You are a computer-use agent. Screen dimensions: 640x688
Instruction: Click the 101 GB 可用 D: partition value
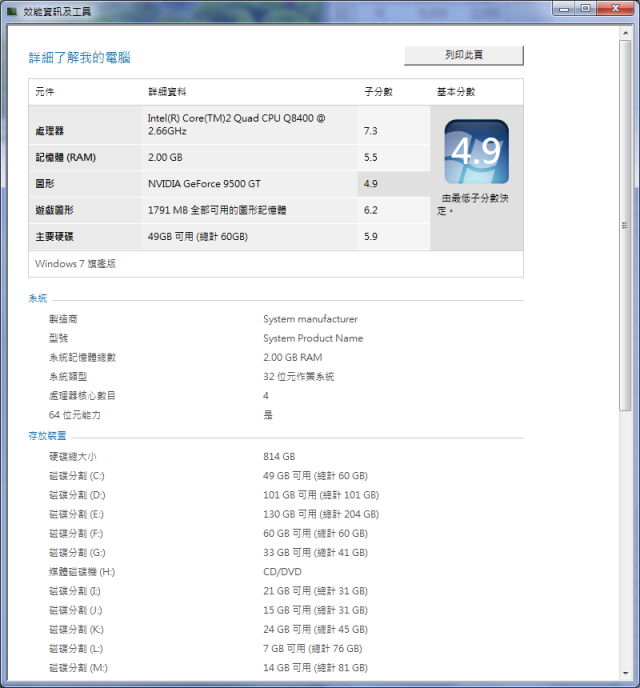tap(321, 495)
